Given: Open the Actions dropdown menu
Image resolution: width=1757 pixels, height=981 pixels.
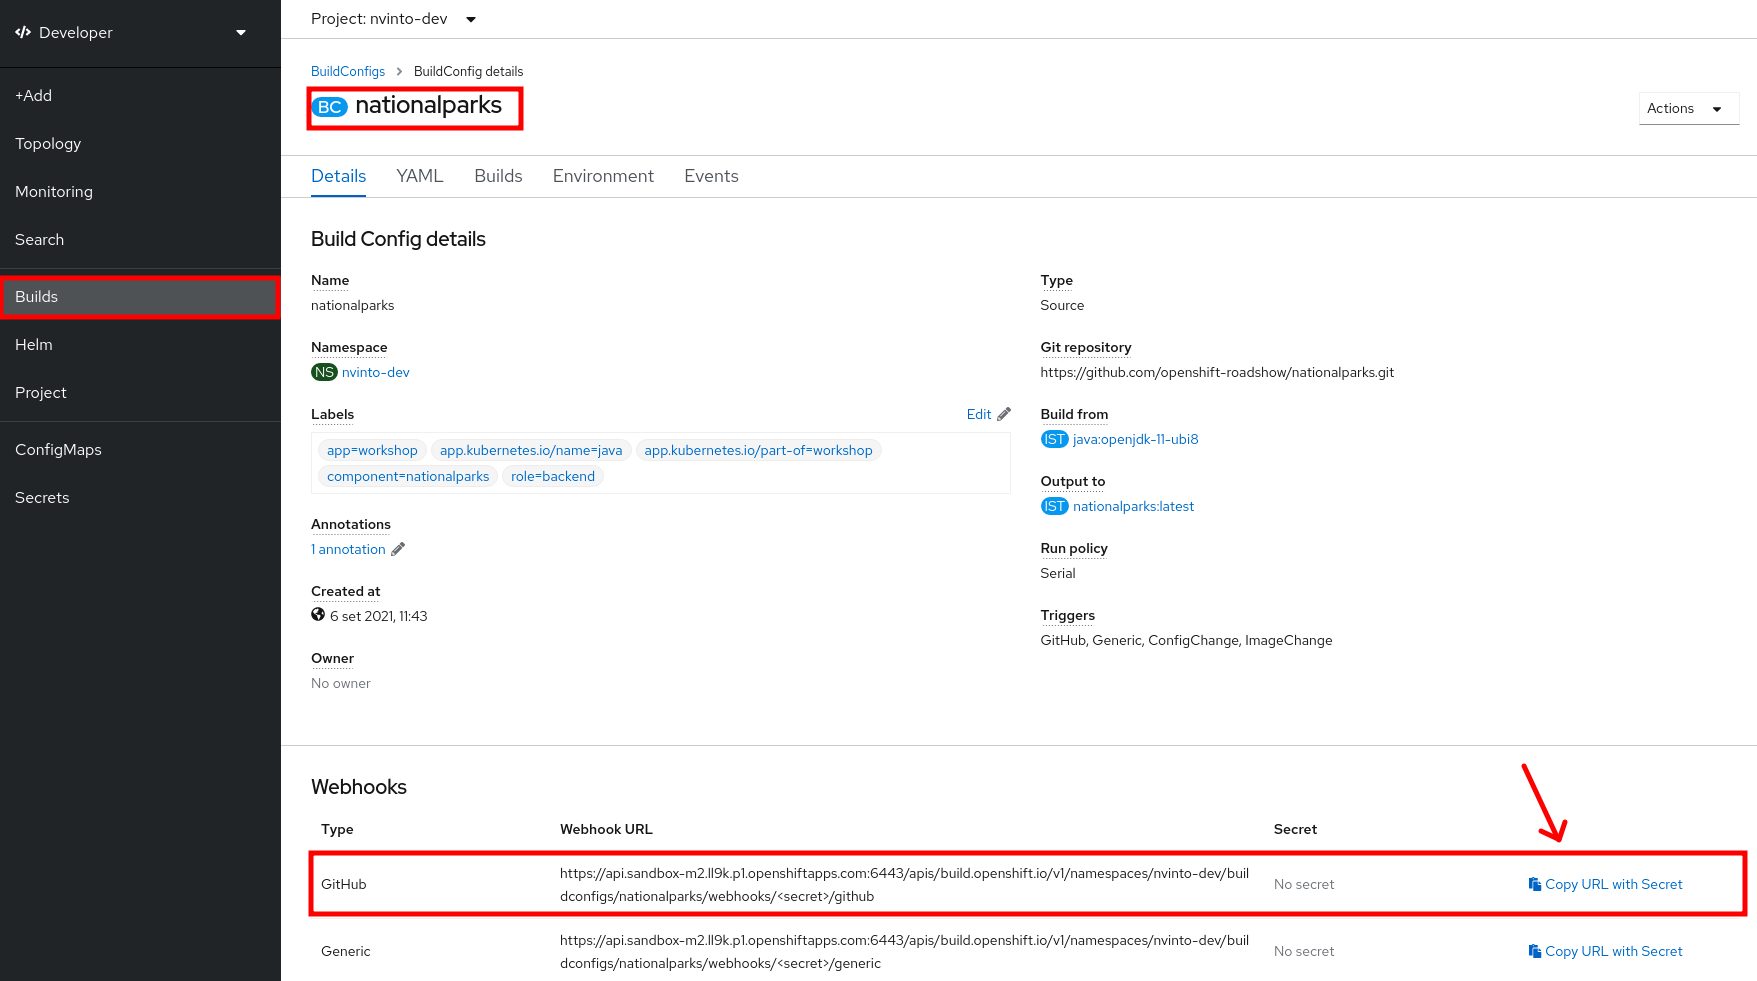Looking at the screenshot, I should (1687, 108).
